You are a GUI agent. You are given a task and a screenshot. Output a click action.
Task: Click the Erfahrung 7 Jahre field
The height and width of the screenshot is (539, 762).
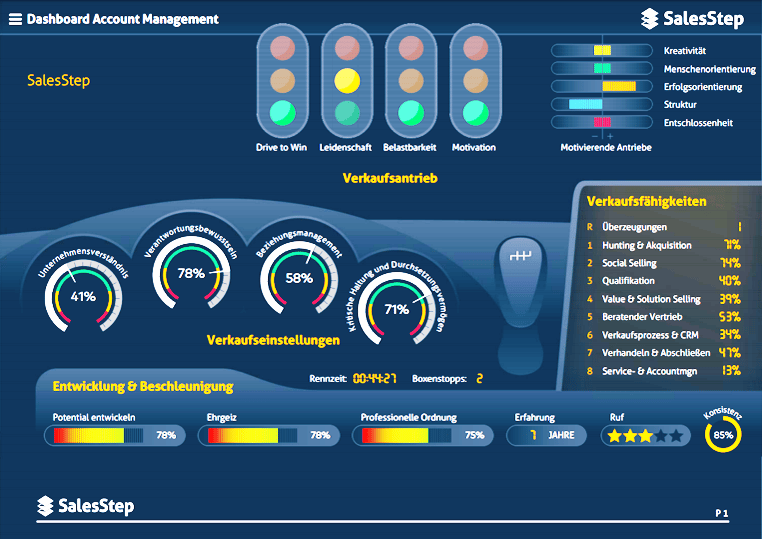(548, 436)
